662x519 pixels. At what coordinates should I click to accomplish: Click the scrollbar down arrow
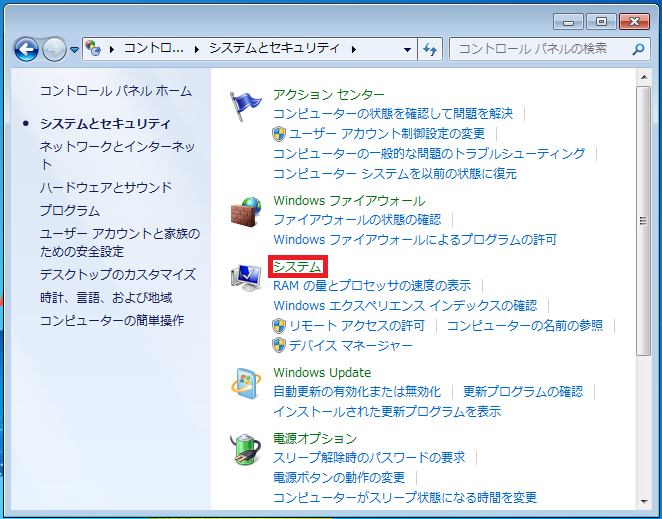pyautogui.click(x=644, y=502)
